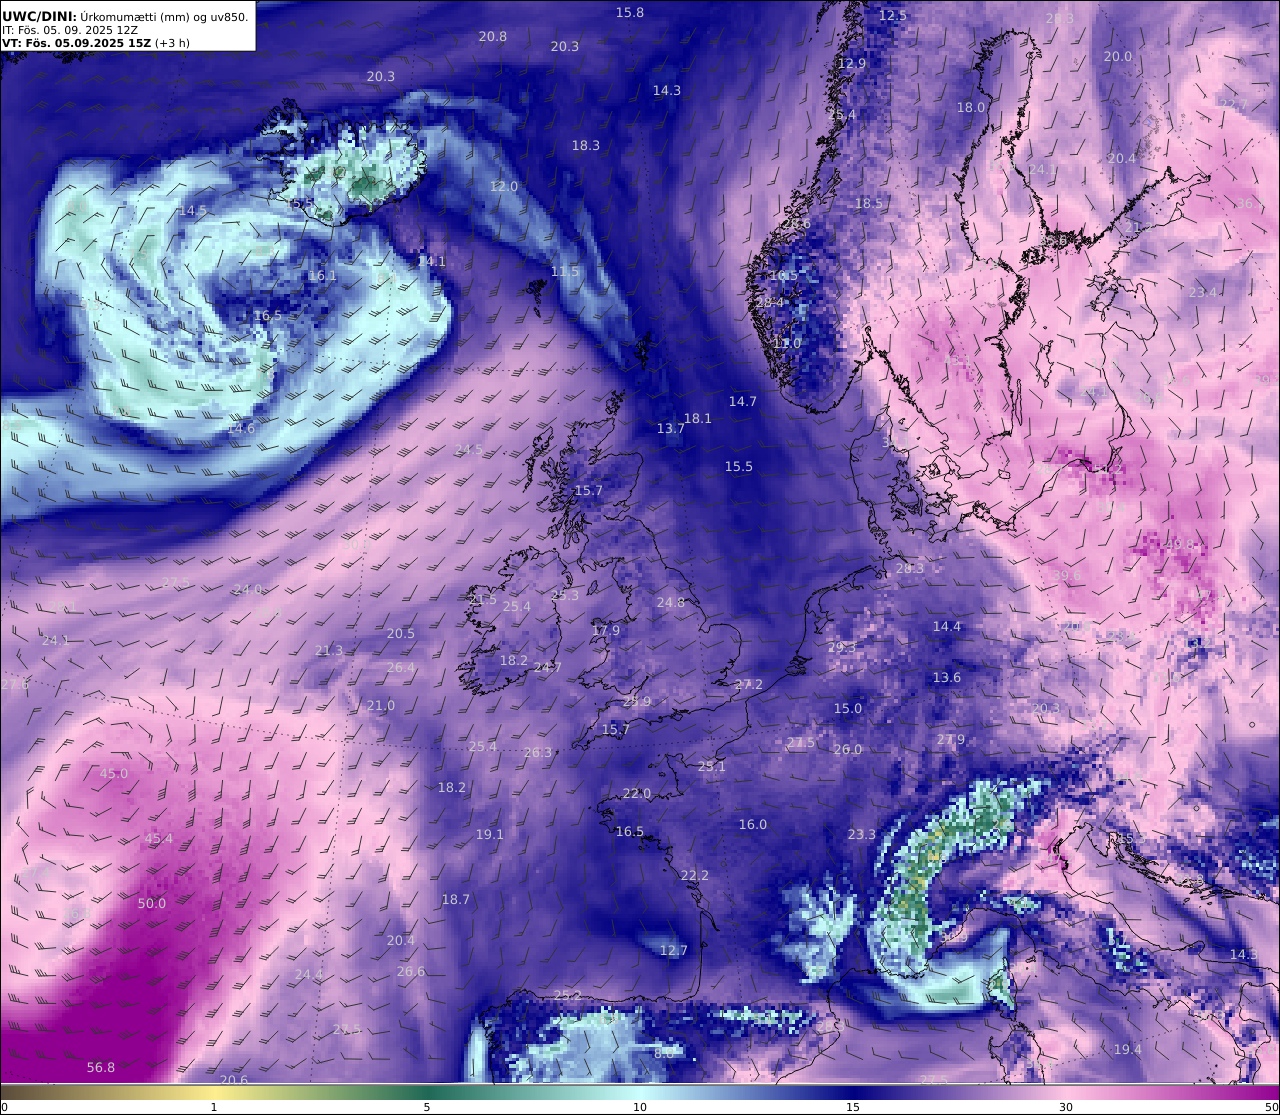
Task: Click the 23.3 value west of the Alps
Action: click(x=862, y=835)
